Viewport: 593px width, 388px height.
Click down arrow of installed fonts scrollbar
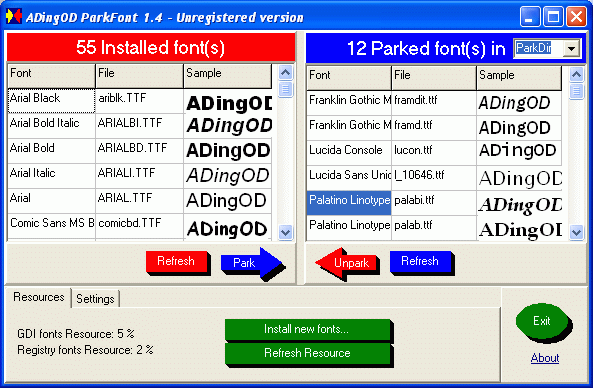pyautogui.click(x=286, y=232)
